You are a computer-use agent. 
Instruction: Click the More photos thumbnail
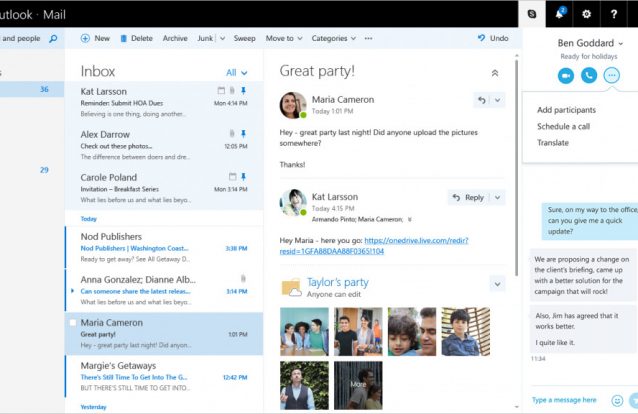[x=357, y=383]
